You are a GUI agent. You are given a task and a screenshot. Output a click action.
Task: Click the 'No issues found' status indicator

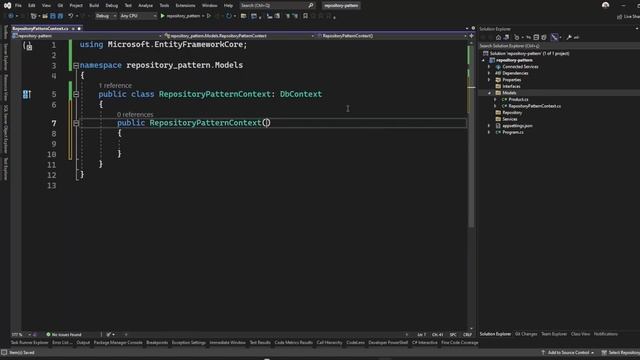(64, 334)
